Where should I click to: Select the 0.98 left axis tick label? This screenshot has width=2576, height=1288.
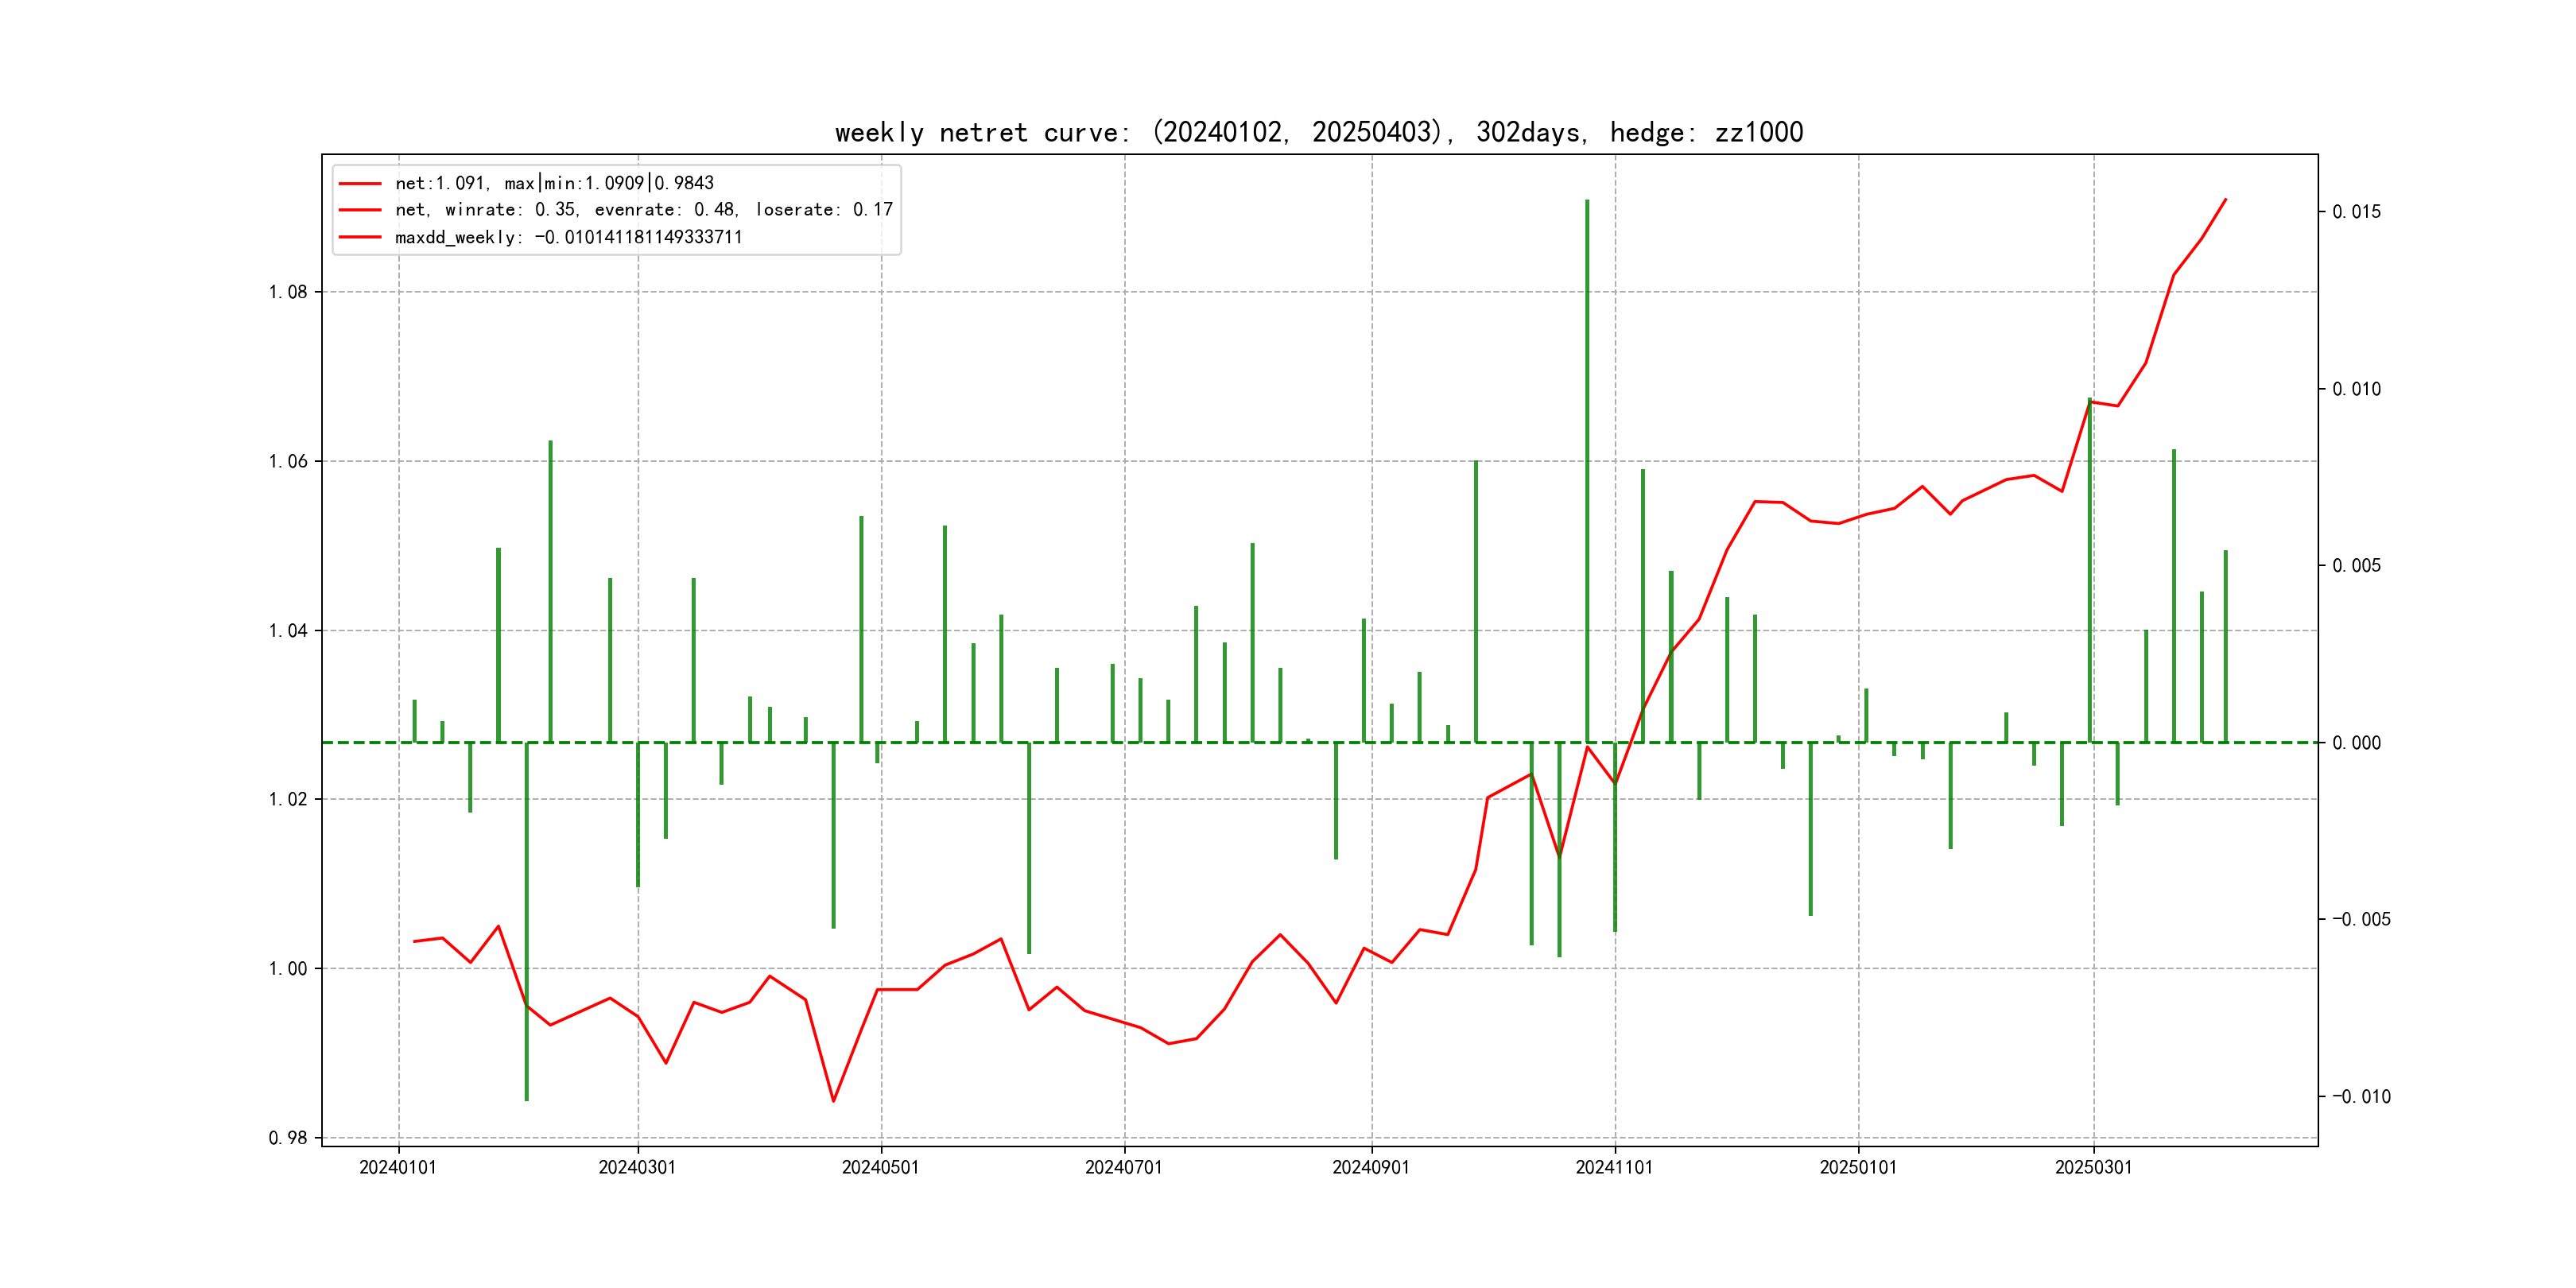pyautogui.click(x=288, y=1138)
